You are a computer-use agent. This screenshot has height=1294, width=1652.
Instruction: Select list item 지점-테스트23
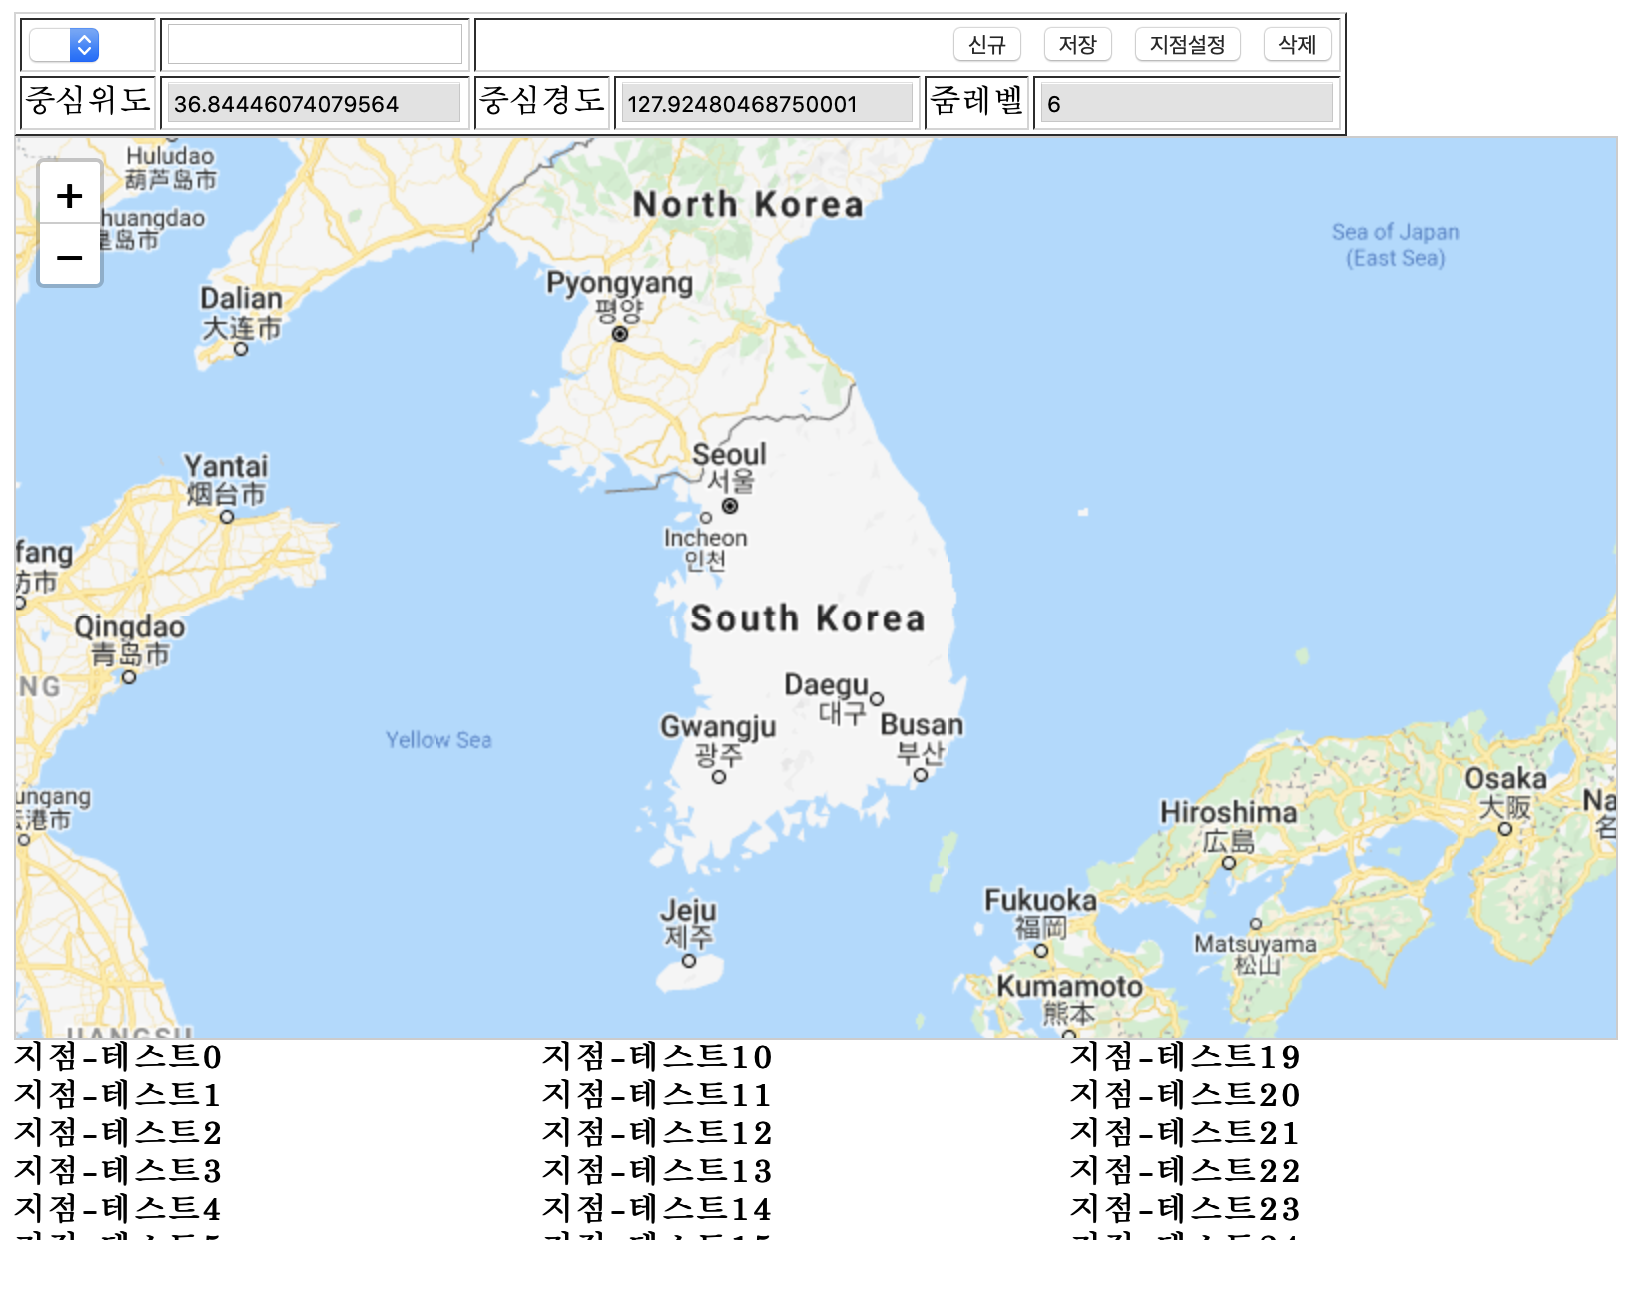click(x=1185, y=1209)
